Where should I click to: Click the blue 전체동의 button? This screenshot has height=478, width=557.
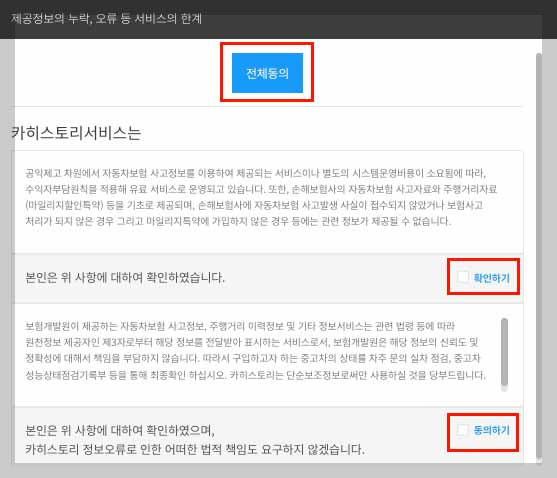click(267, 73)
